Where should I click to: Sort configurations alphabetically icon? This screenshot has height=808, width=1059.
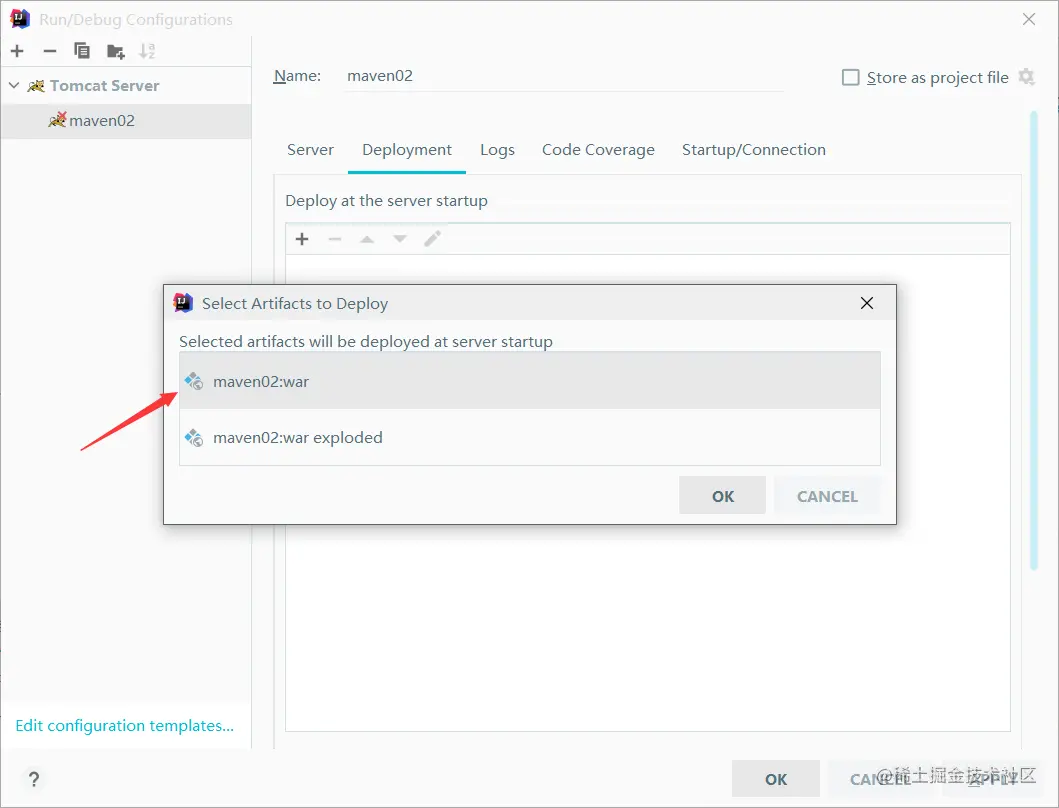point(147,51)
